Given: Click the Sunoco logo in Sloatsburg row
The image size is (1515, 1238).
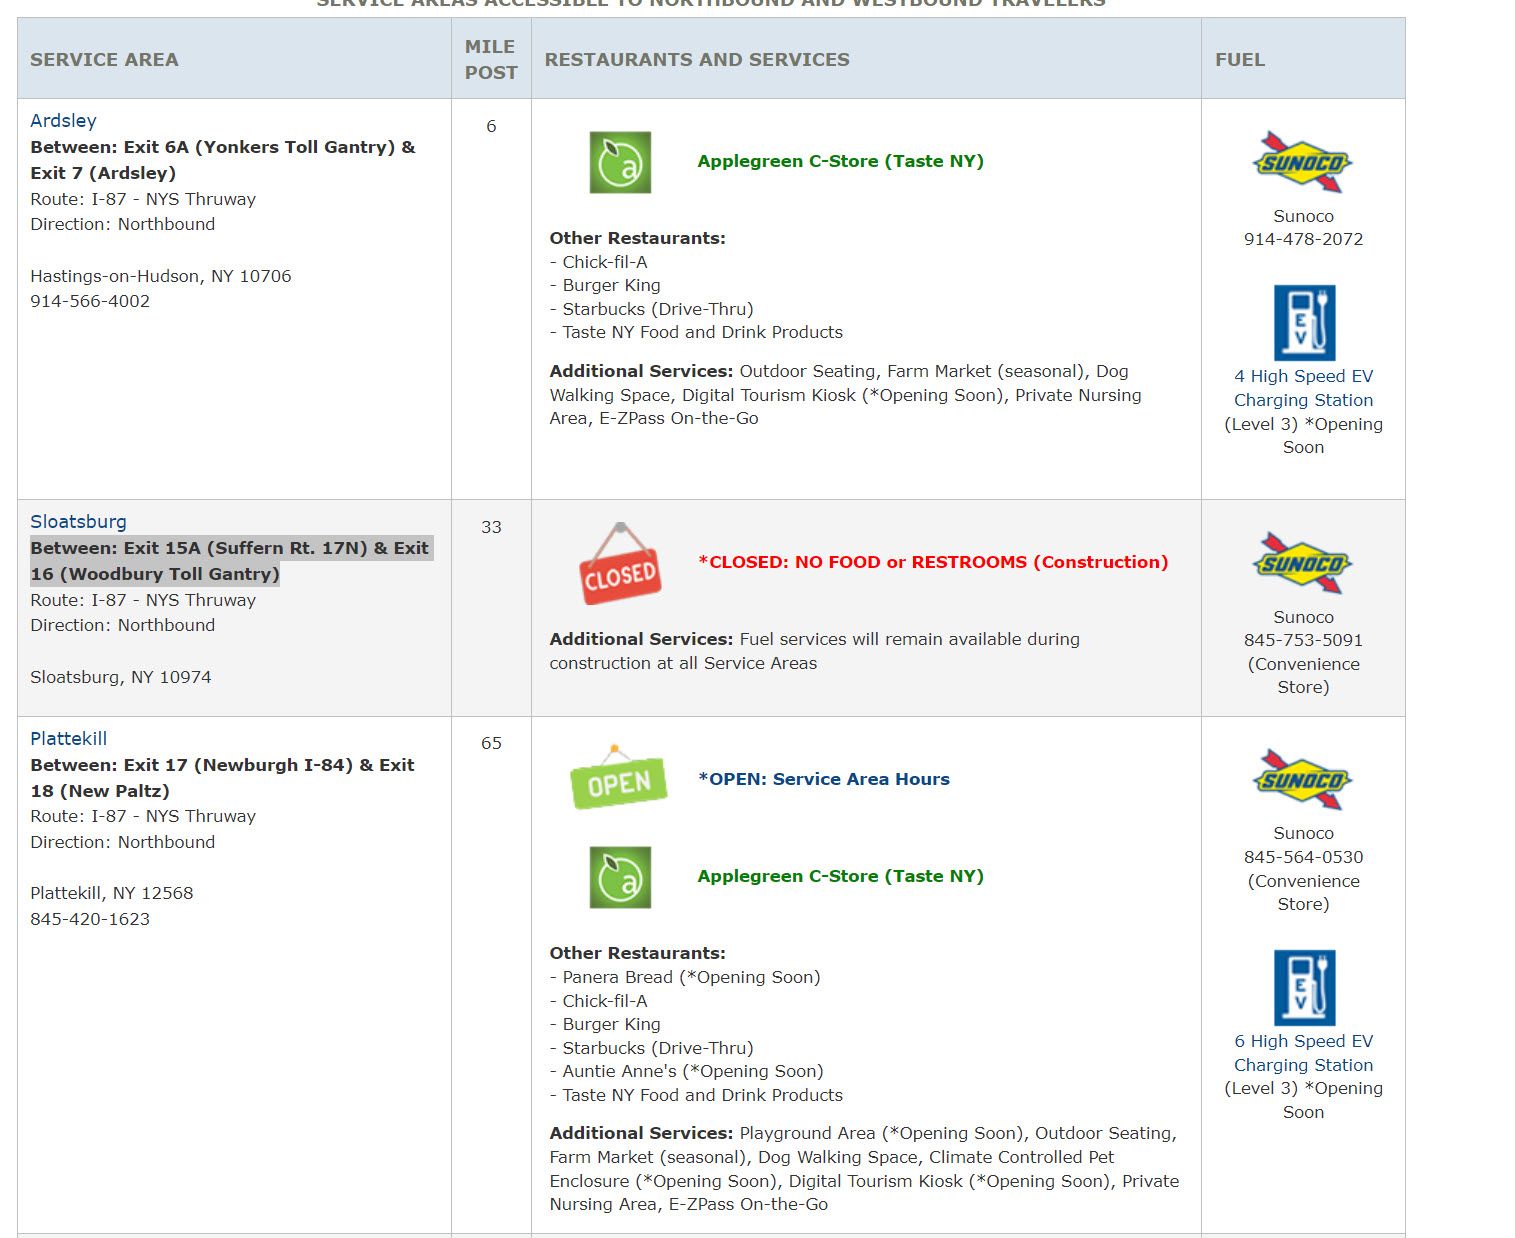Looking at the screenshot, I should tap(1302, 564).
